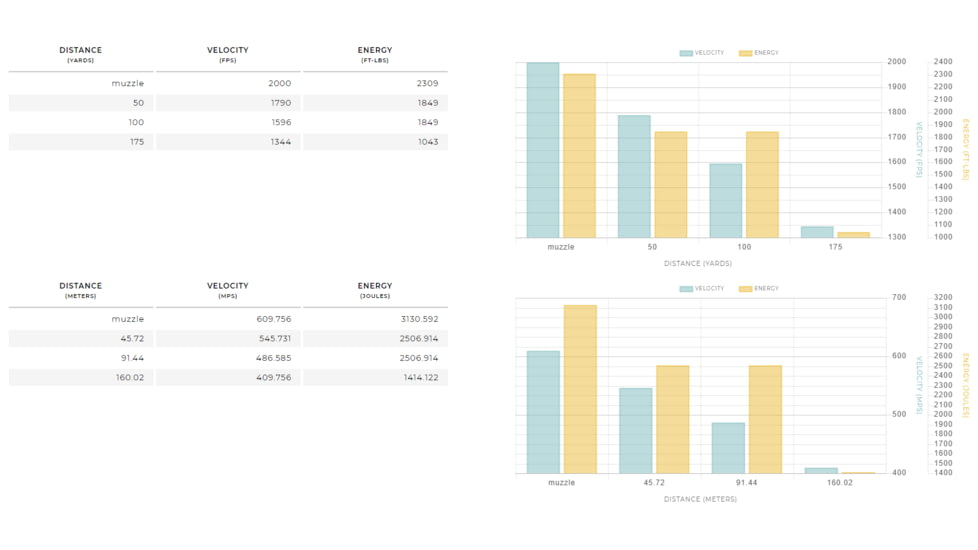Click the 'DISTANCE (YARDS)' chart axis title
The width and height of the screenshot is (978, 550).
(698, 264)
